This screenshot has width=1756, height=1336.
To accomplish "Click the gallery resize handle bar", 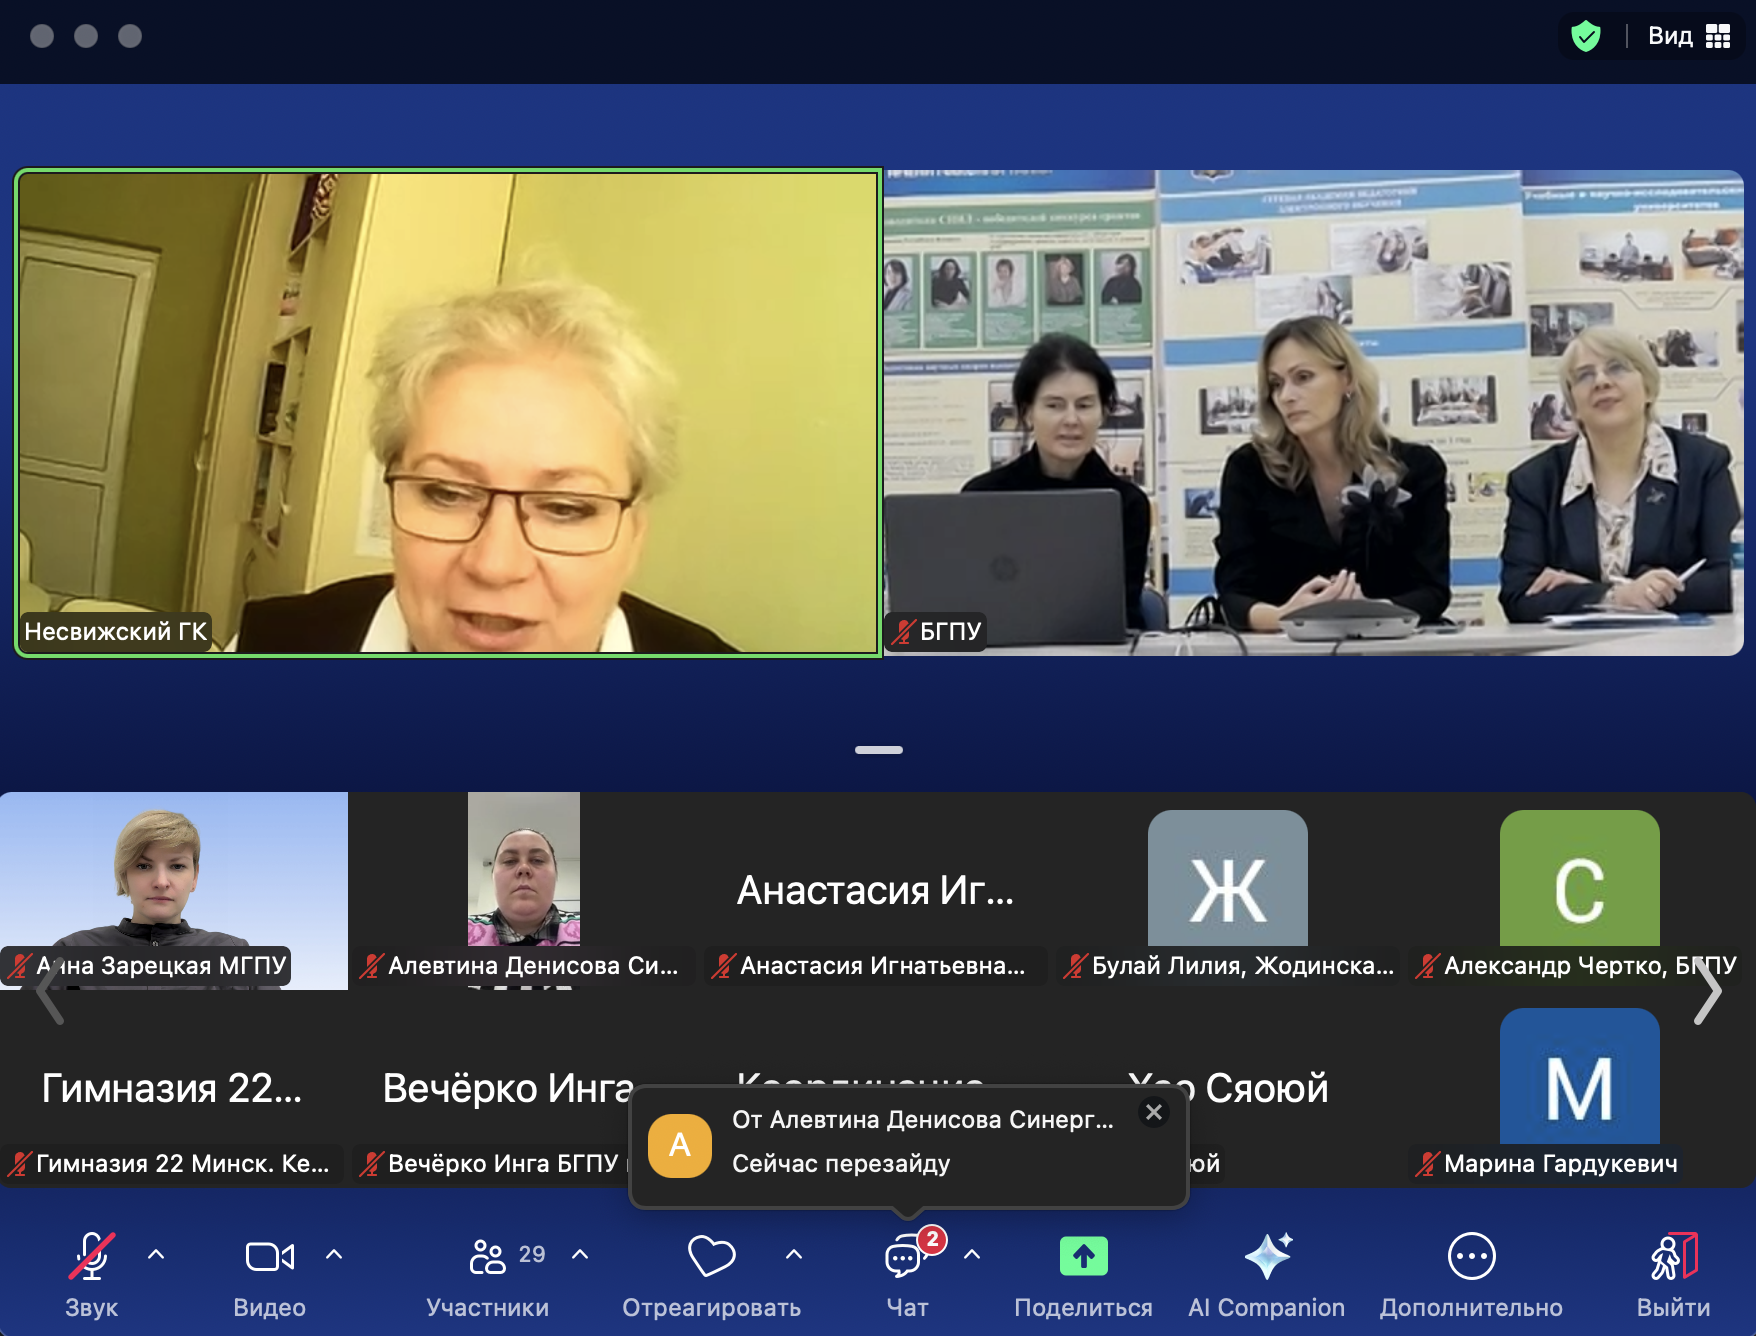I will pyautogui.click(x=878, y=750).
